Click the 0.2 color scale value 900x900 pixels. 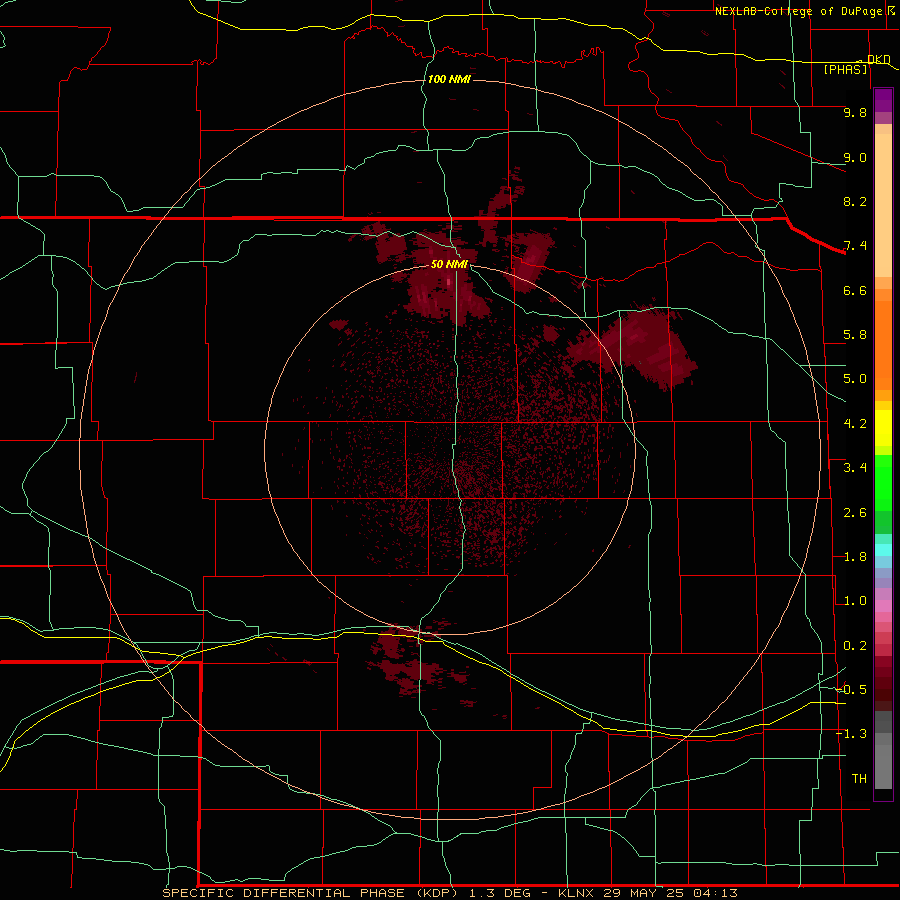[x=855, y=646]
